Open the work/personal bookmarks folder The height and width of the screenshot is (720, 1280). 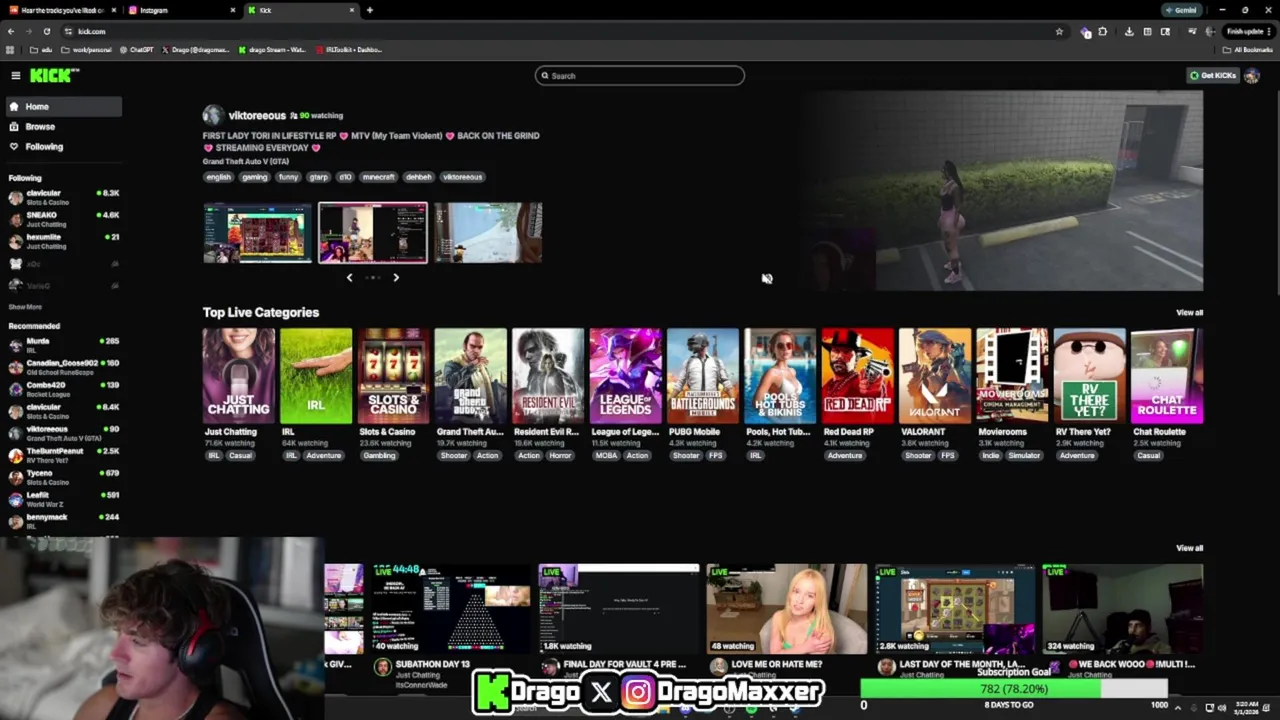pyautogui.click(x=87, y=49)
